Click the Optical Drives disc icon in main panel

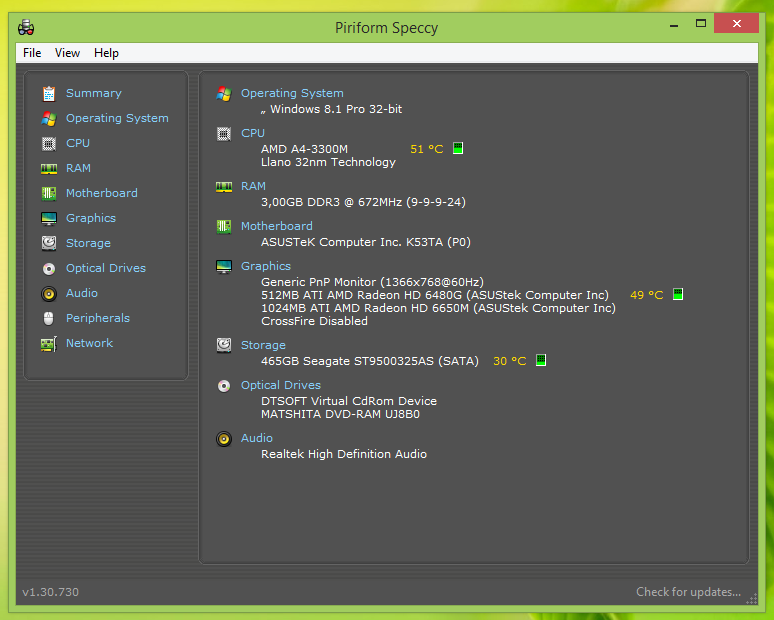(x=224, y=386)
